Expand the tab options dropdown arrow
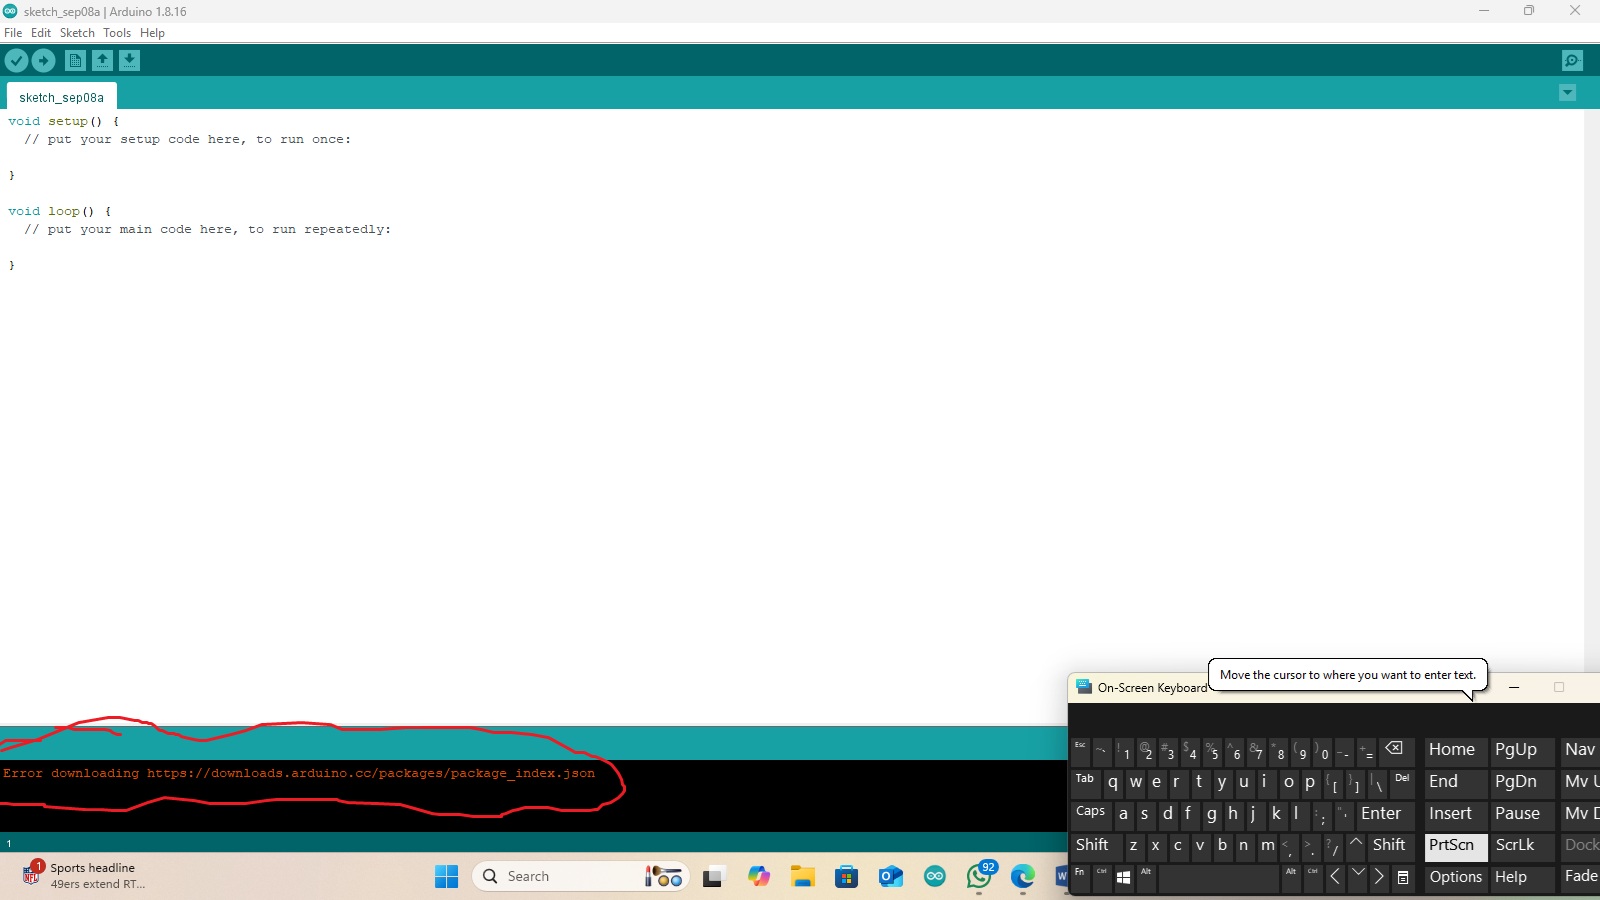Image resolution: width=1600 pixels, height=900 pixels. tap(1567, 93)
